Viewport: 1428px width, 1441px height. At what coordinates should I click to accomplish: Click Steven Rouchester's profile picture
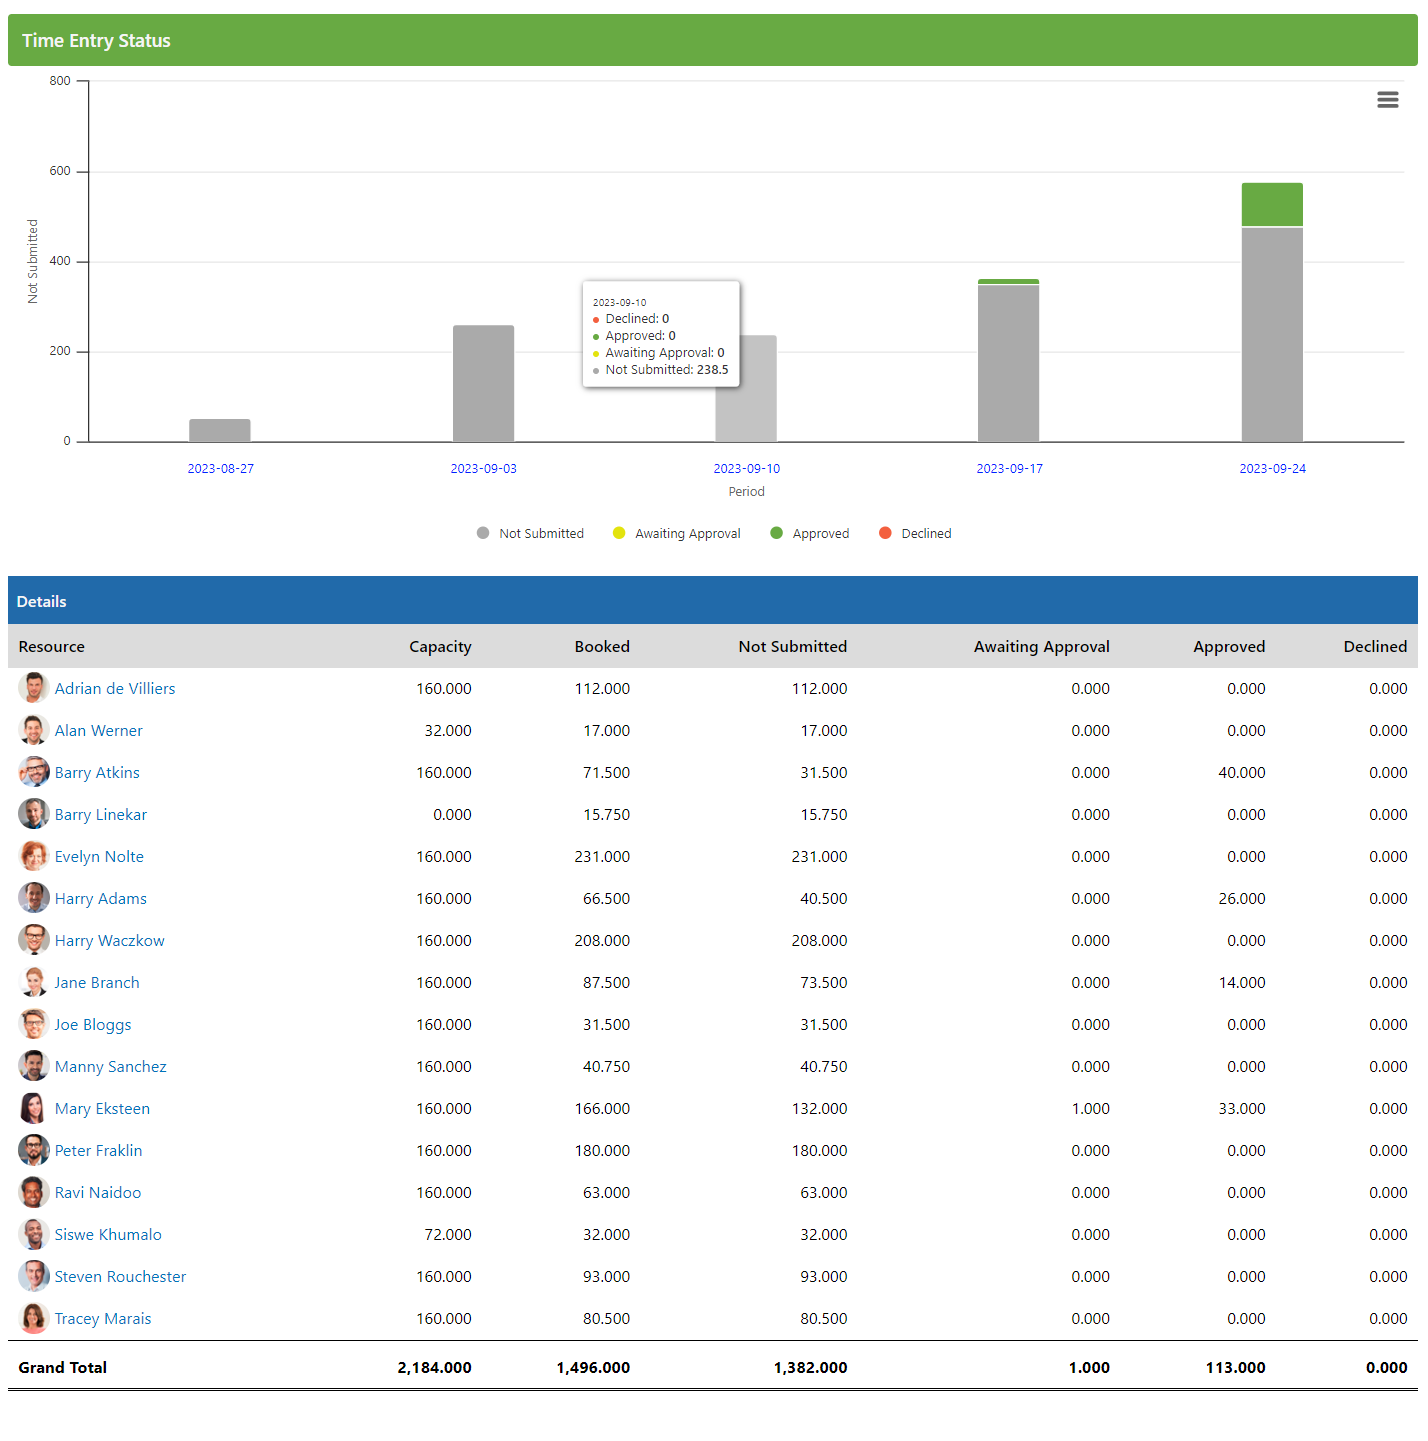point(33,1276)
